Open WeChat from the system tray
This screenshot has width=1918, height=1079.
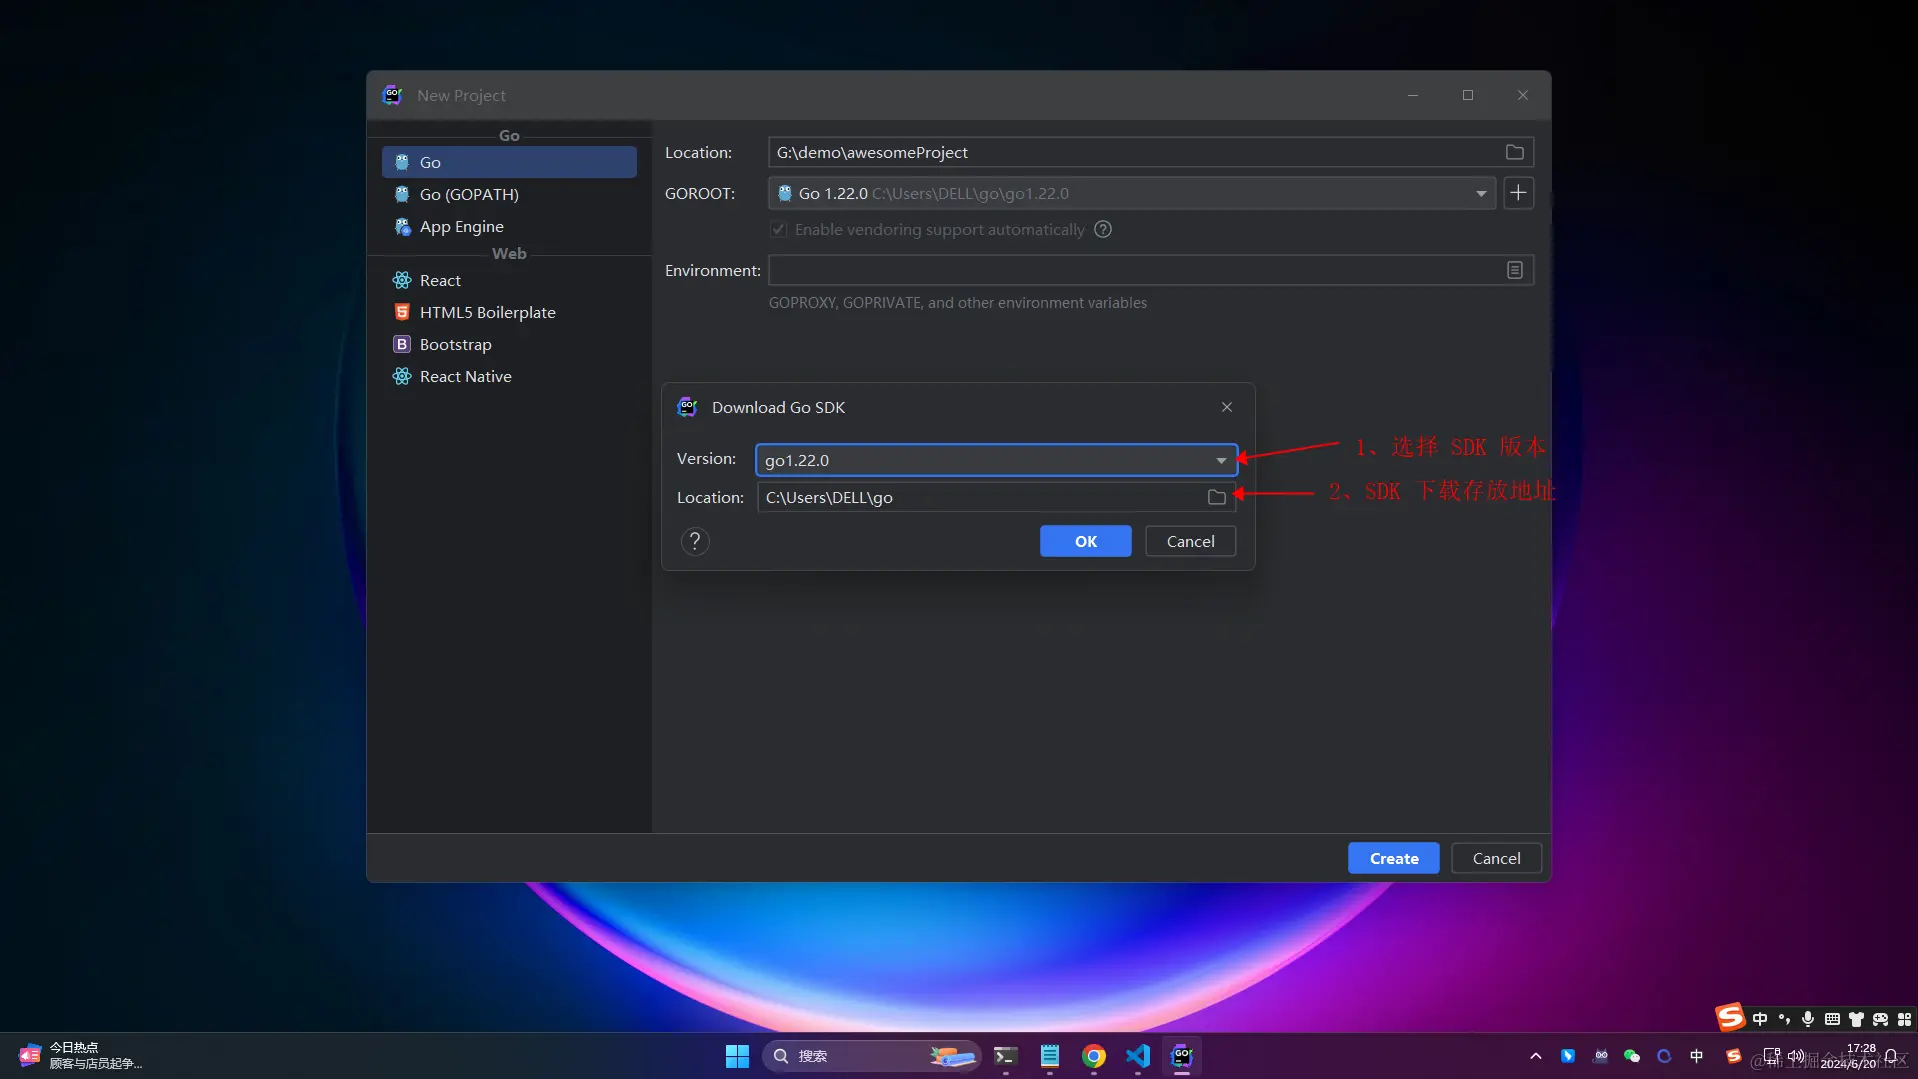[x=1631, y=1056]
